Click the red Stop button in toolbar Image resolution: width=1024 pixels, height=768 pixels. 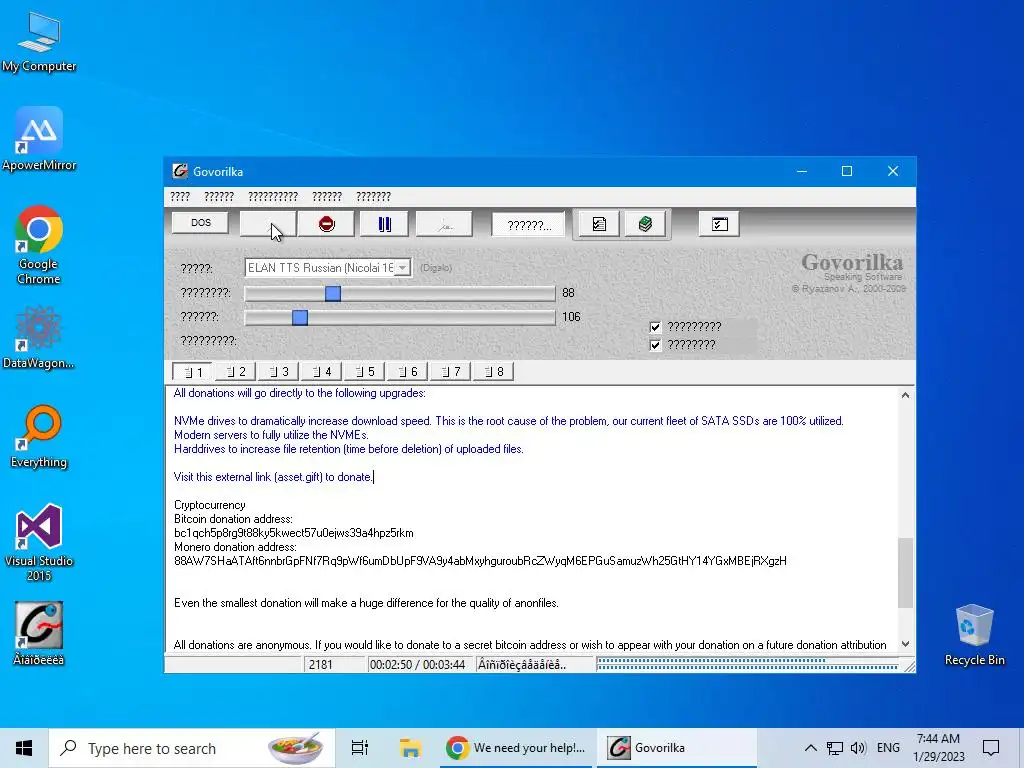327,224
